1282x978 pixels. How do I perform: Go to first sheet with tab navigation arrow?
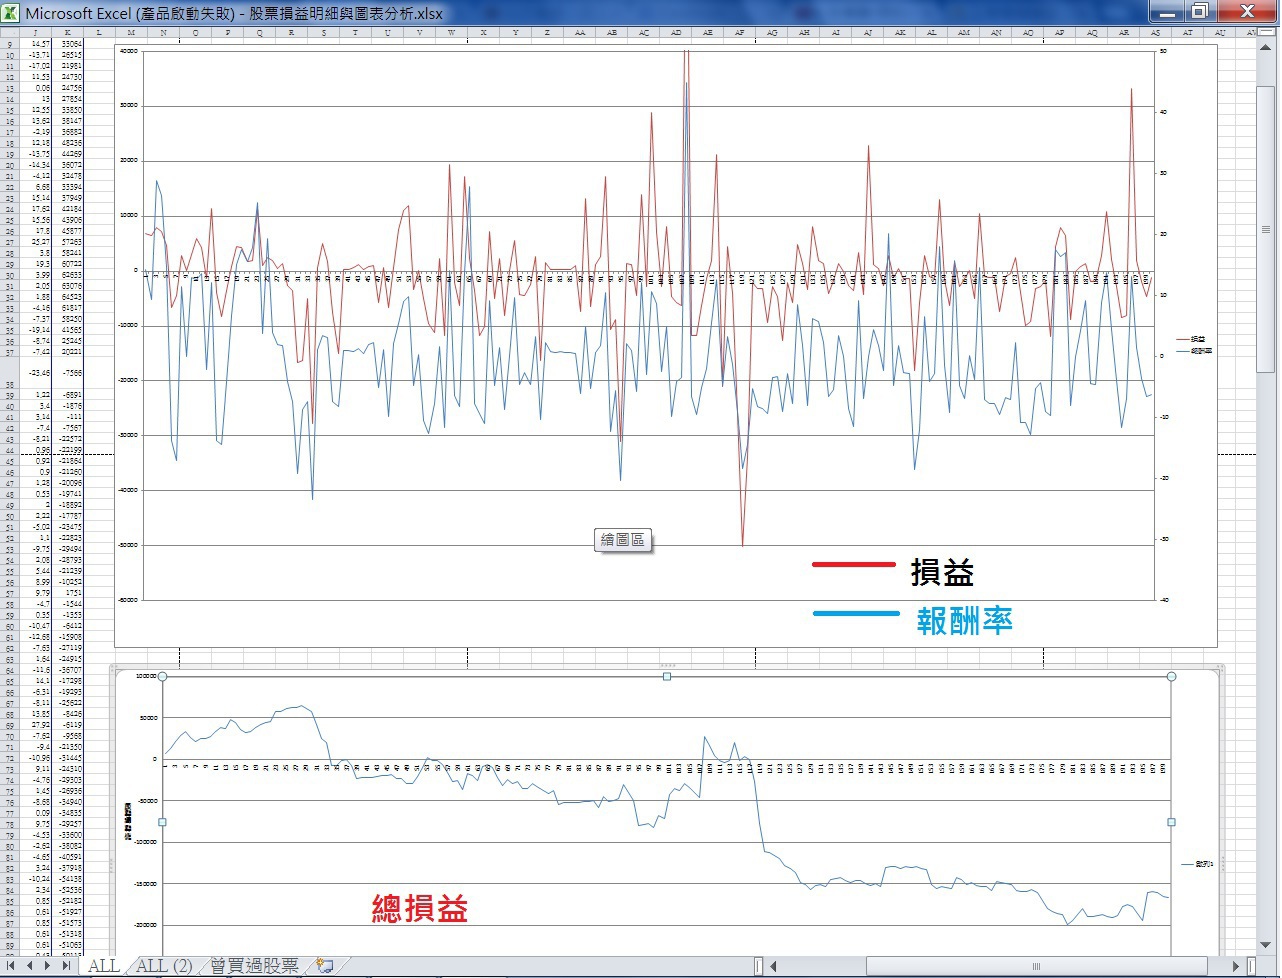tap(12, 966)
